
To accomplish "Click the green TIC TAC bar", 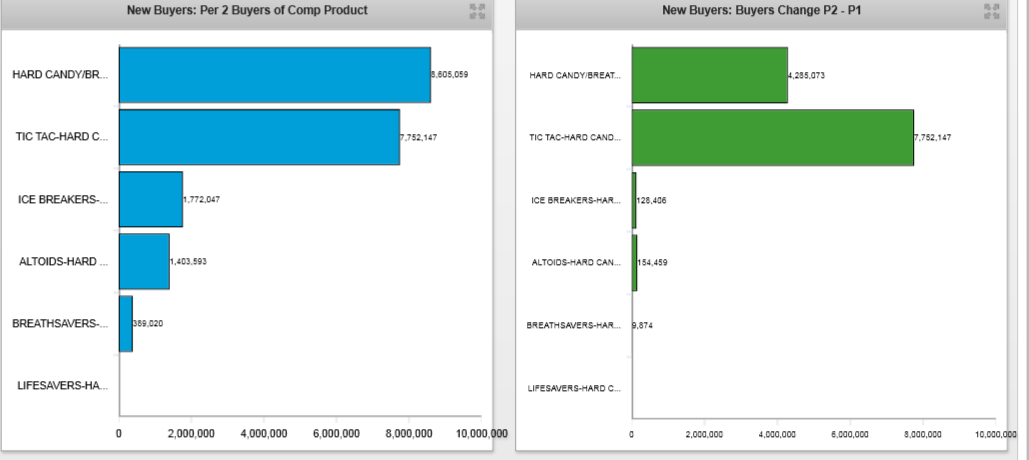I will pos(772,137).
